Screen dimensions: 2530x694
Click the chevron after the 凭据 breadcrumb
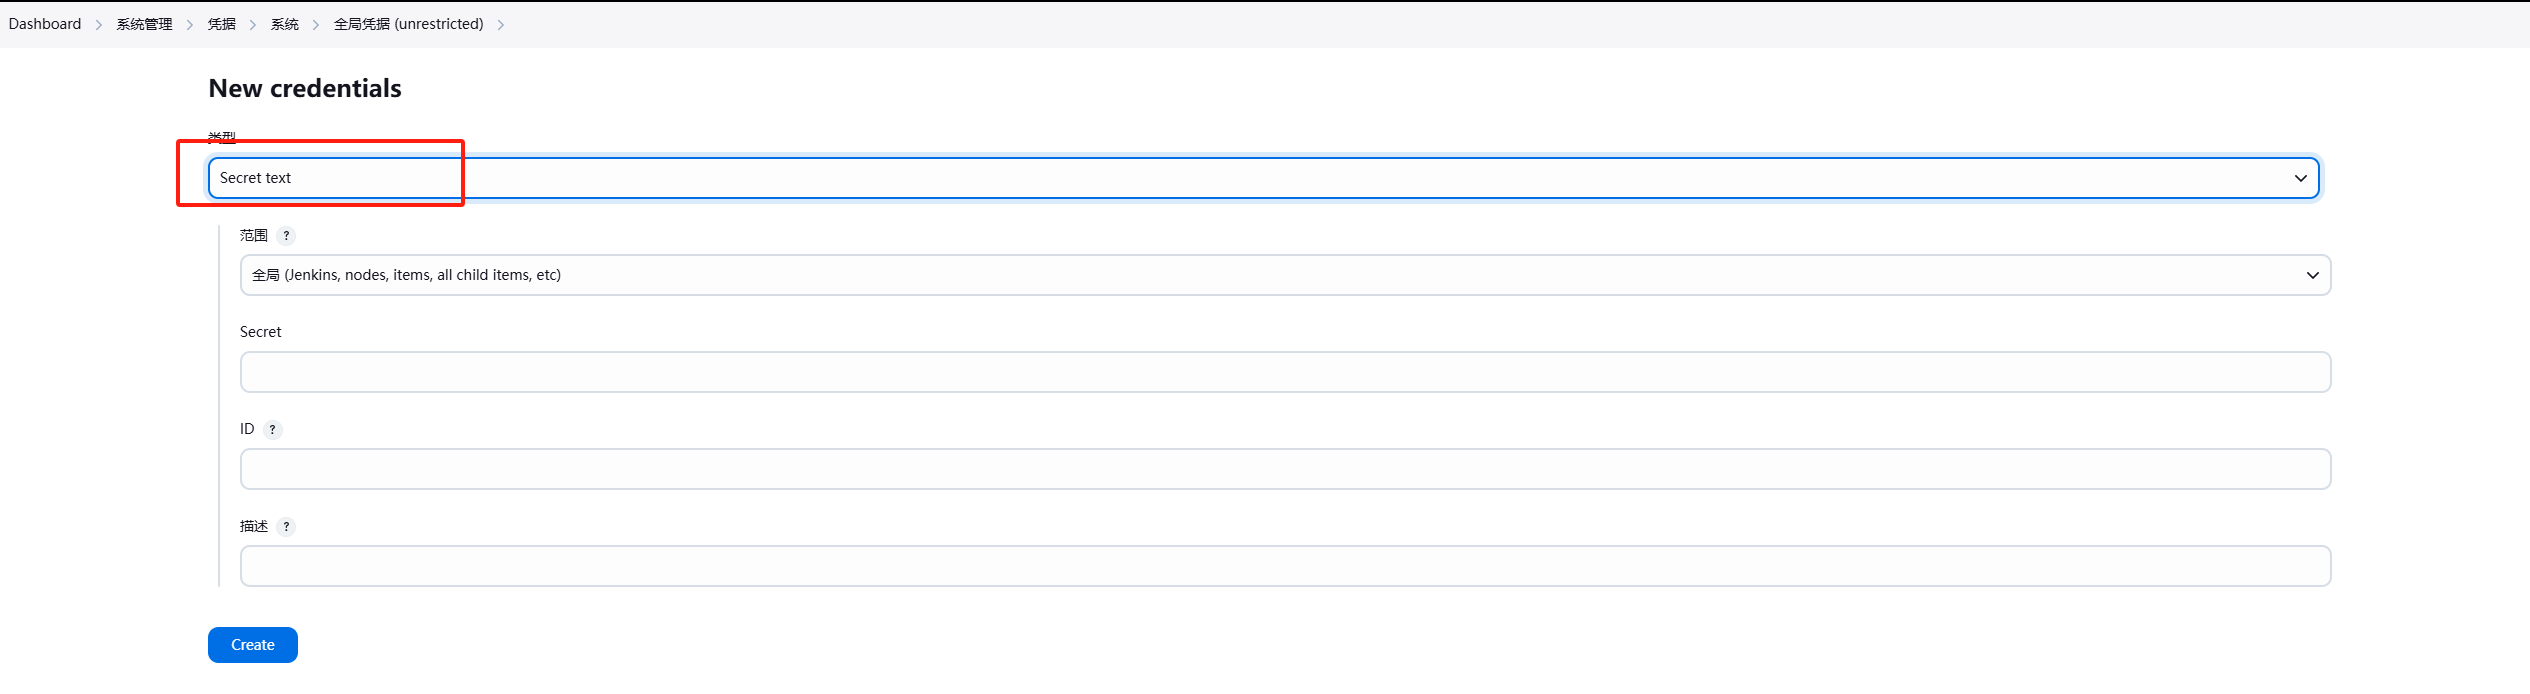click(x=253, y=25)
